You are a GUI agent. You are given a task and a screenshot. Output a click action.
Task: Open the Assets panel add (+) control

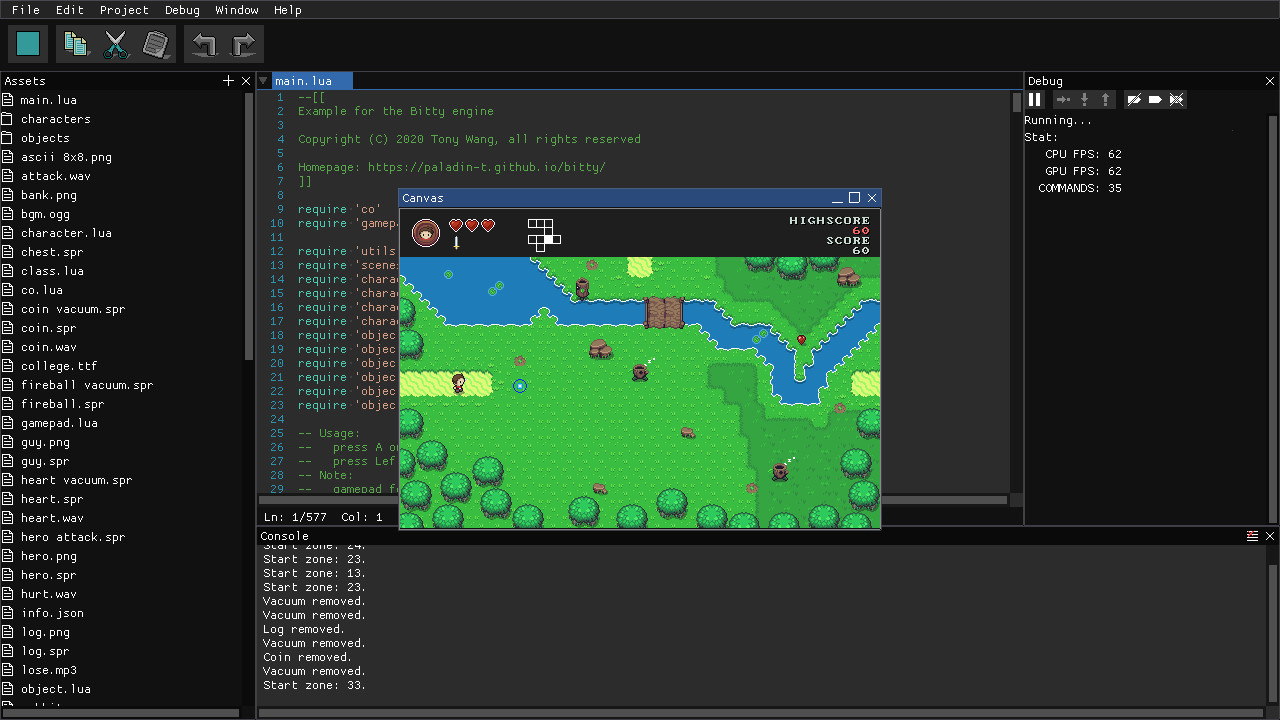click(x=228, y=80)
